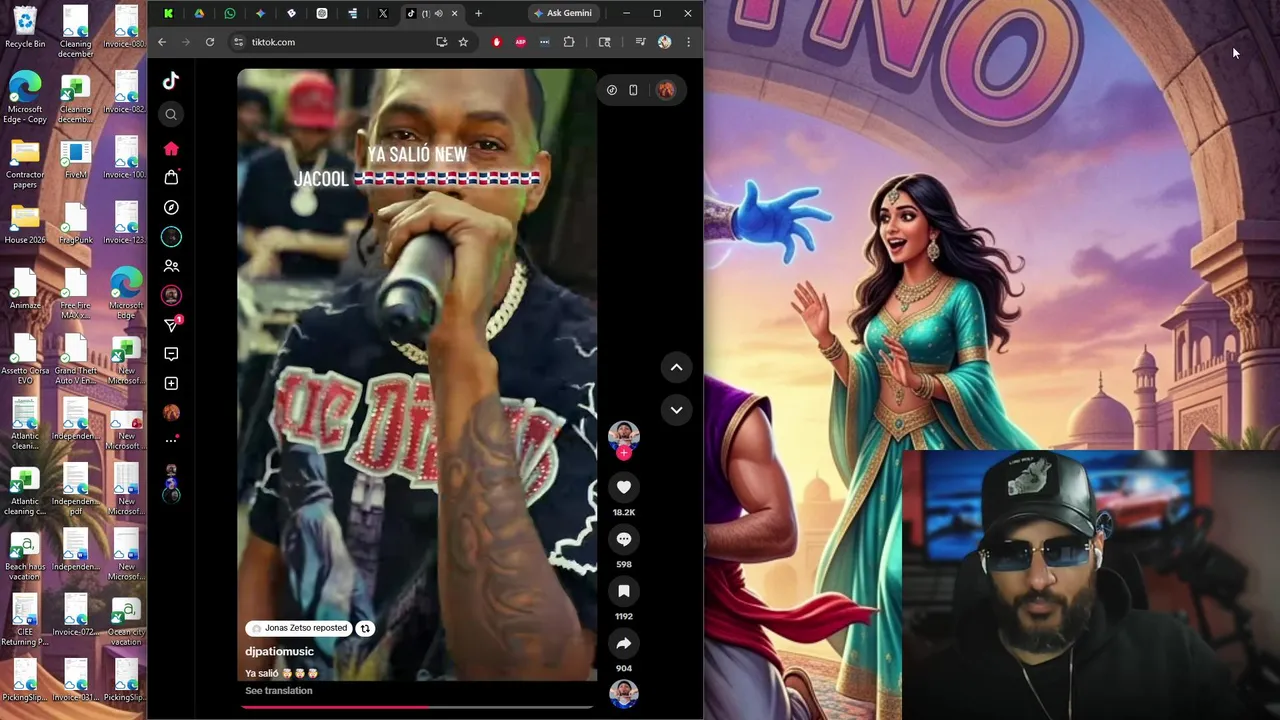This screenshot has width=1280, height=720.
Task: Open the spinning sound disc thumbnail
Action: (x=624, y=693)
